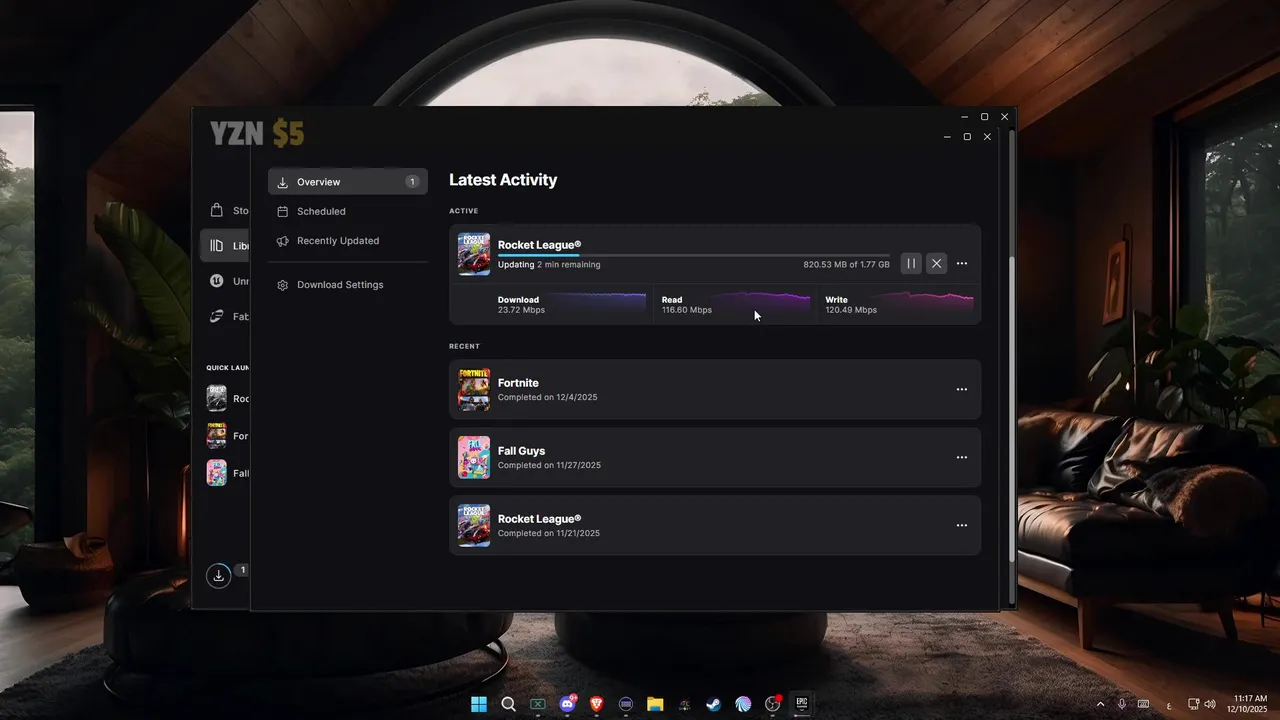Click the green Xbox-style taskbar icon
The width and height of the screenshot is (1280, 720).
pos(538,704)
